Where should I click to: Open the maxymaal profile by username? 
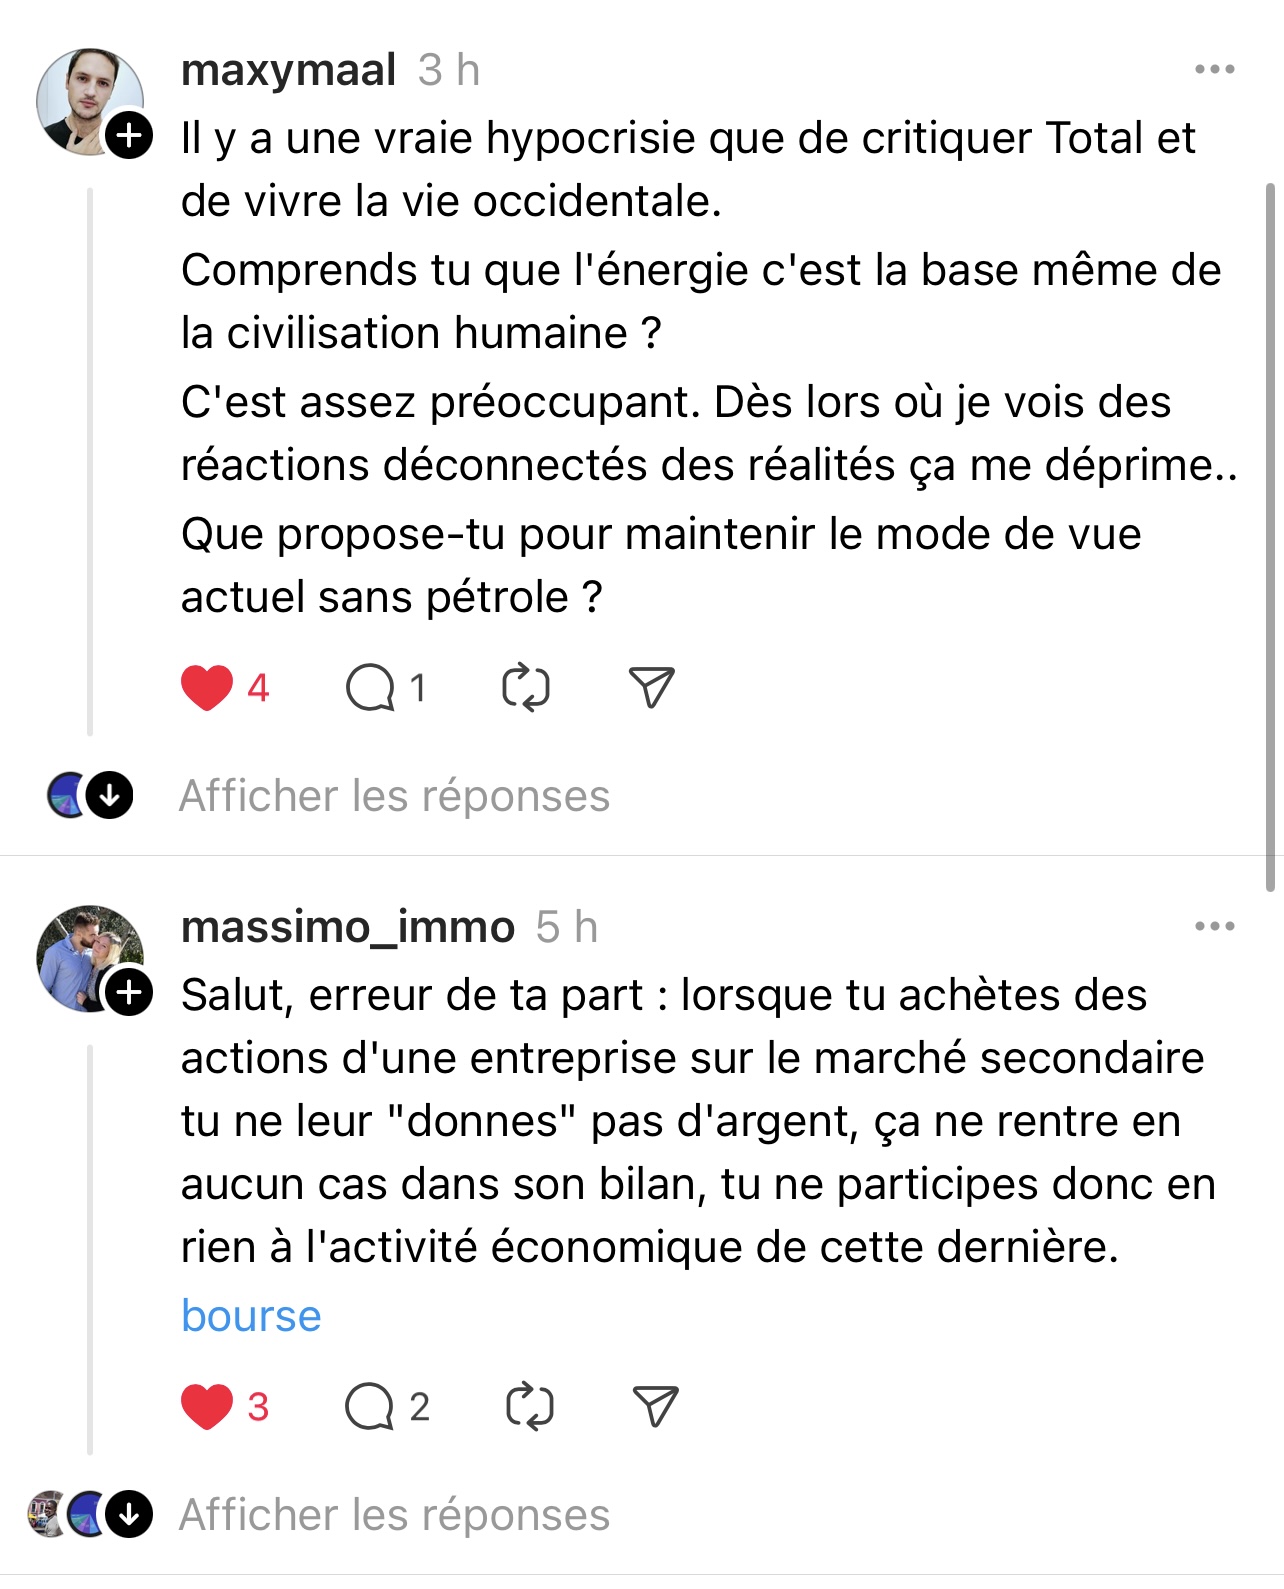(x=289, y=70)
